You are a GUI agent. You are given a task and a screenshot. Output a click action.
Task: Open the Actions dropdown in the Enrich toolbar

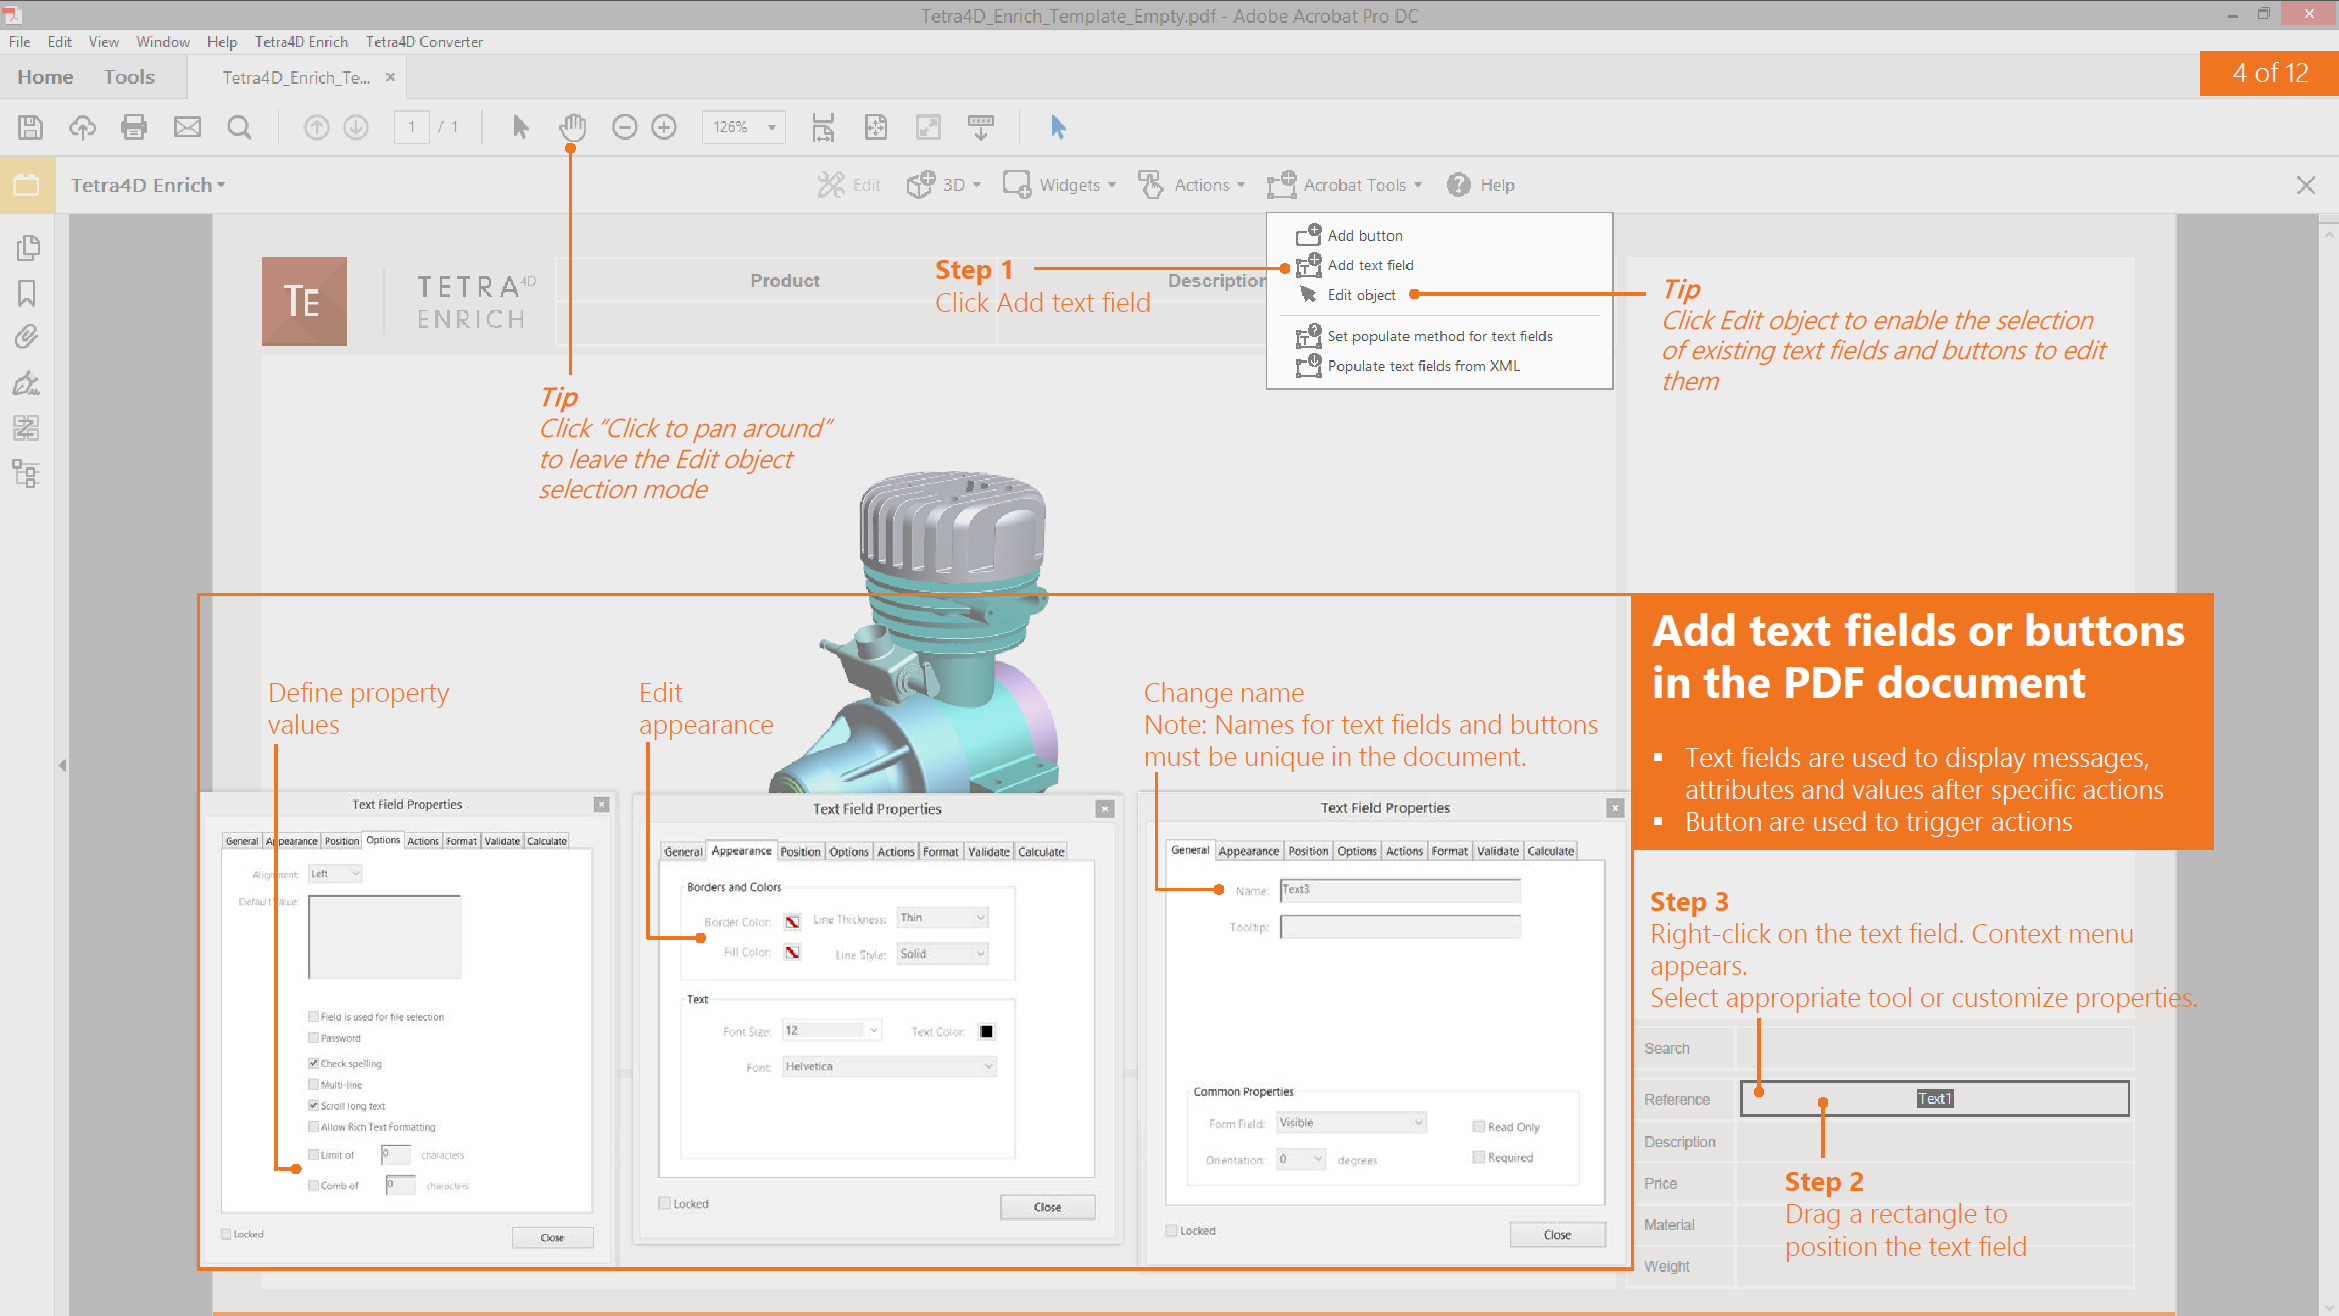(x=1192, y=185)
